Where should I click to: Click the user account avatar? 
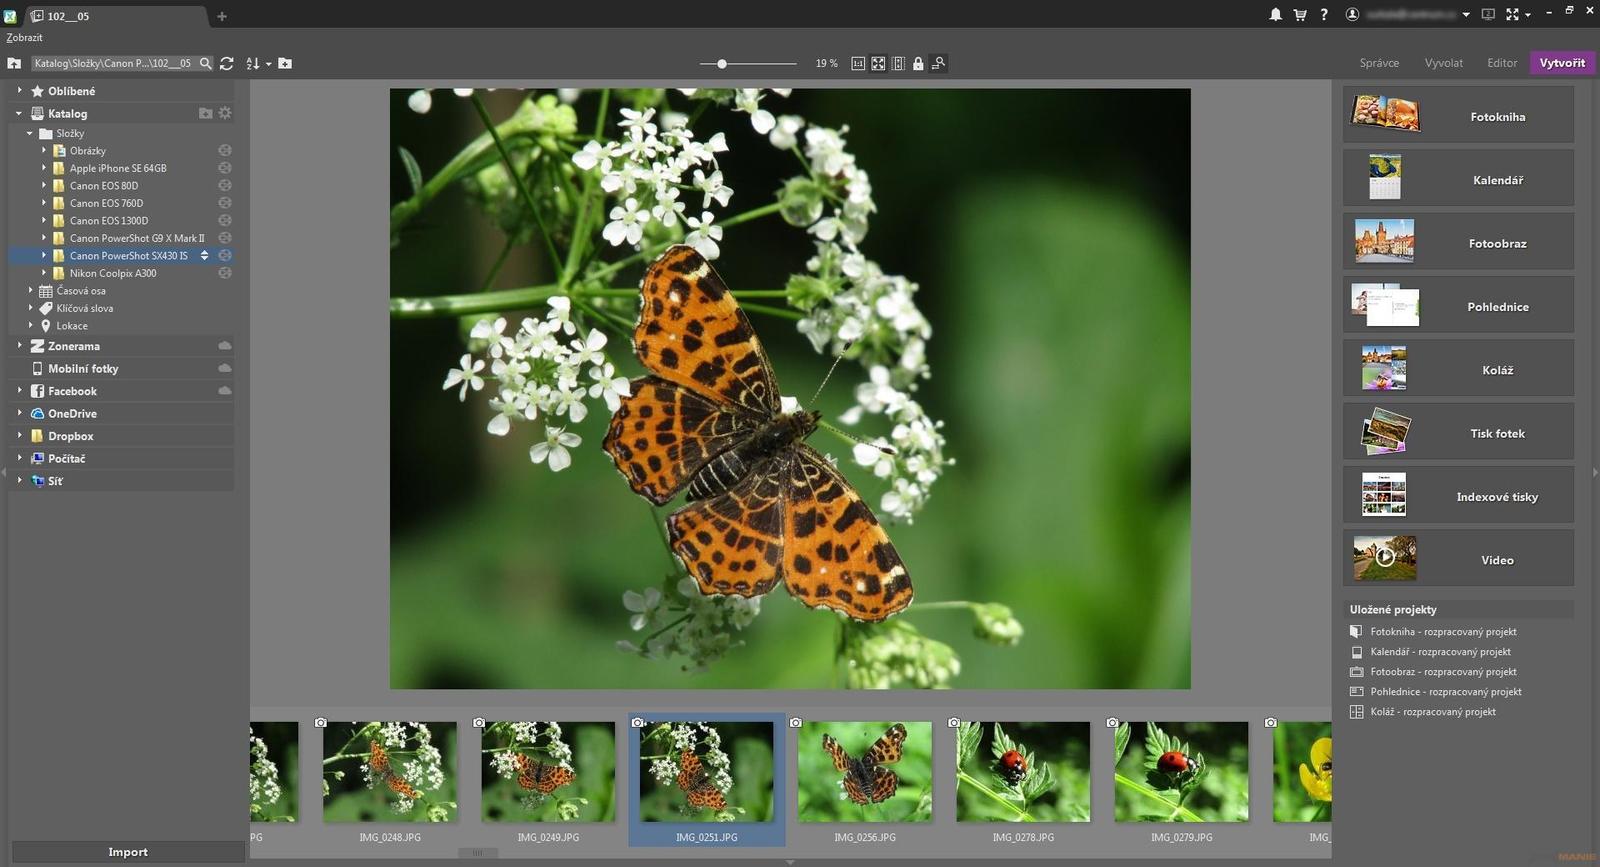(1352, 14)
